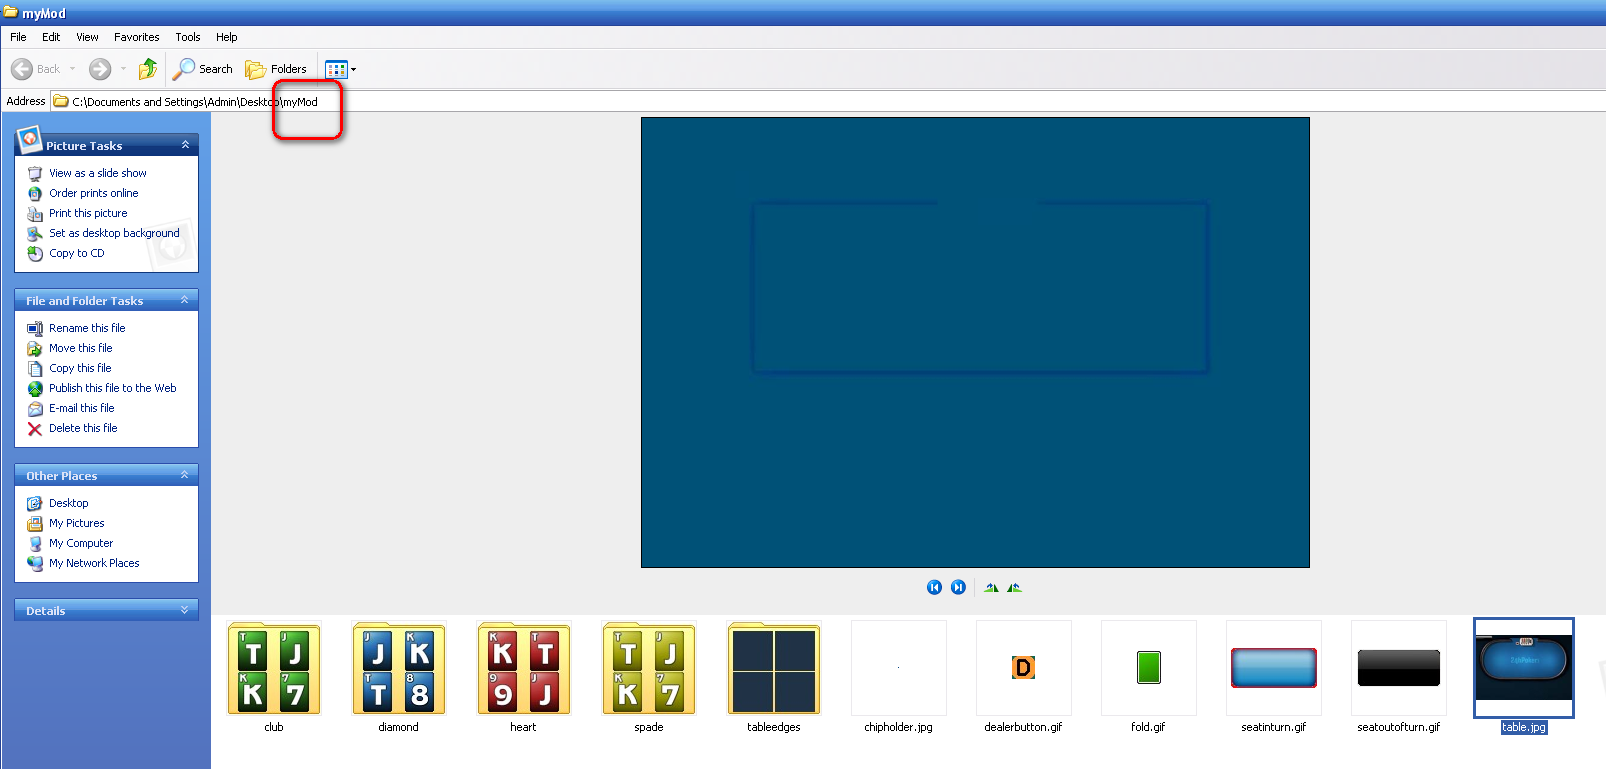Select the seatinturn.gif thumbnail

[1273, 668]
